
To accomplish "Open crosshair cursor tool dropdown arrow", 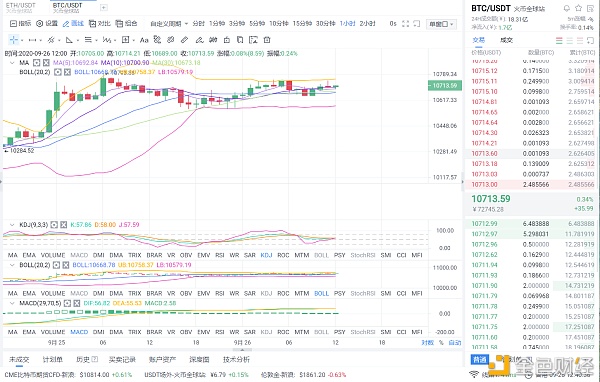I will (x=22, y=40).
